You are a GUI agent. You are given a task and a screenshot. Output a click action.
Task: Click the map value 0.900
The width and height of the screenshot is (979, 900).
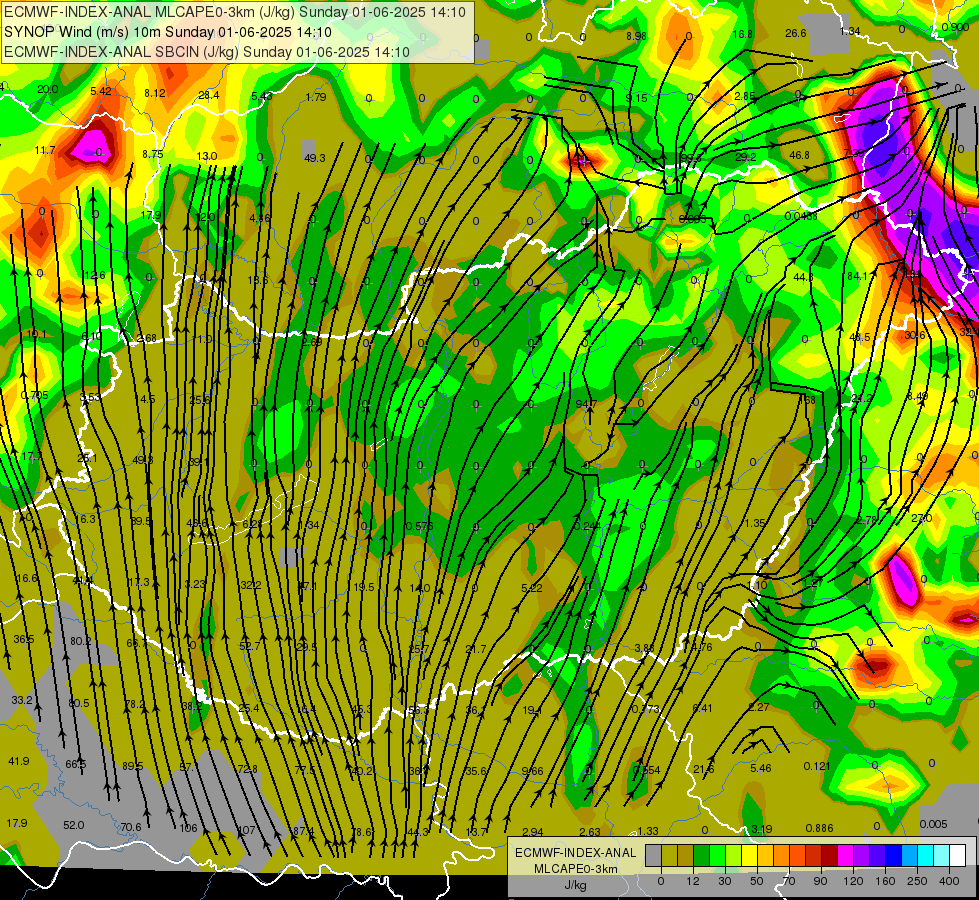(x=955, y=27)
